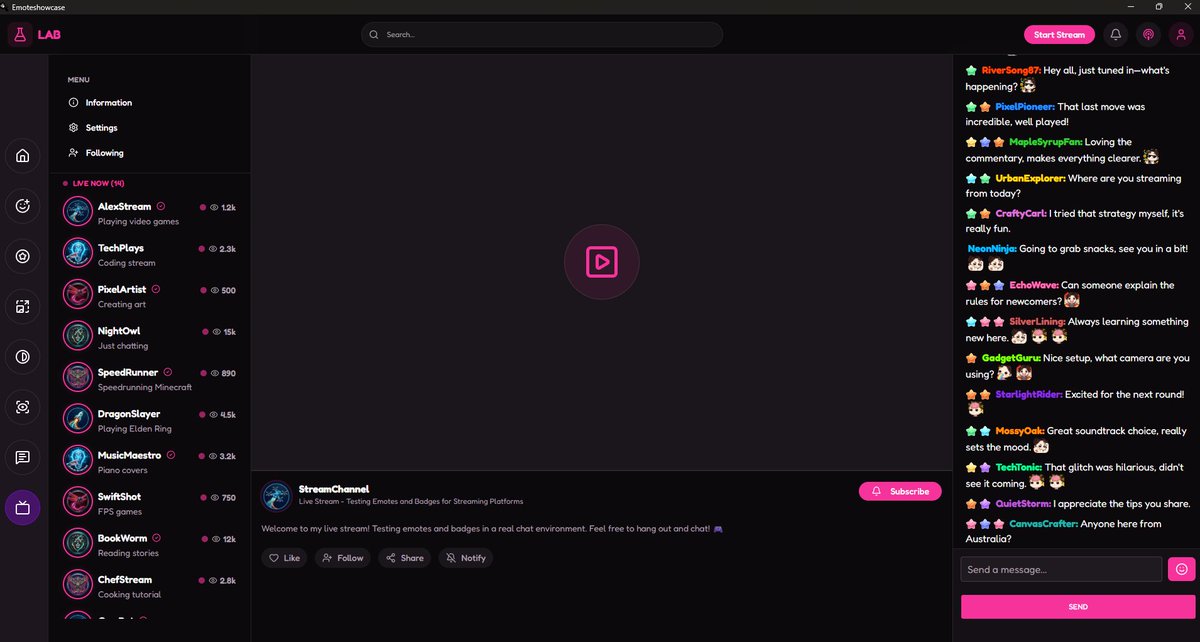The image size is (1200, 642).
Task: Click the emote after EchoWave's message
Action: 1072,301
